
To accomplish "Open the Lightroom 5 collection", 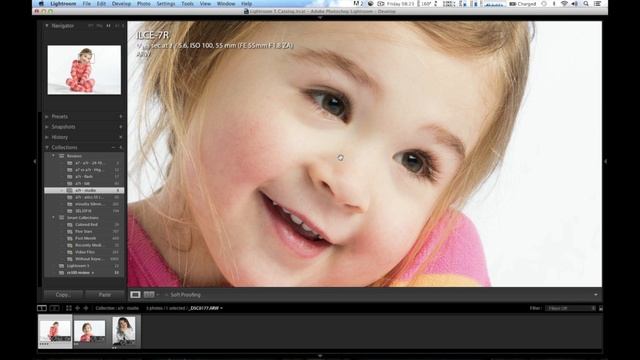I will (84, 266).
